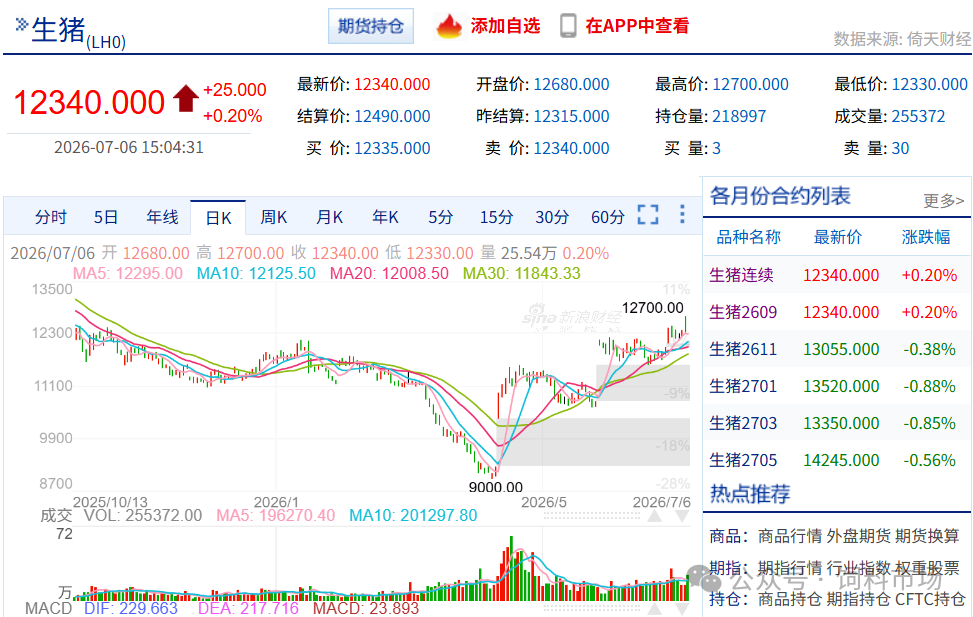This screenshot has width=973, height=617.
Task: Click the down triangle under the price chart
Action: pos(682,516)
